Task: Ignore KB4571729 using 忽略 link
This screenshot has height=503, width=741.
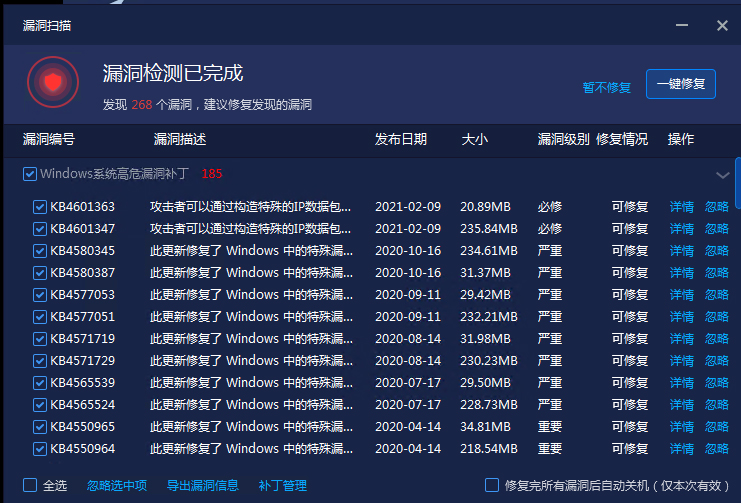Action: click(x=717, y=361)
